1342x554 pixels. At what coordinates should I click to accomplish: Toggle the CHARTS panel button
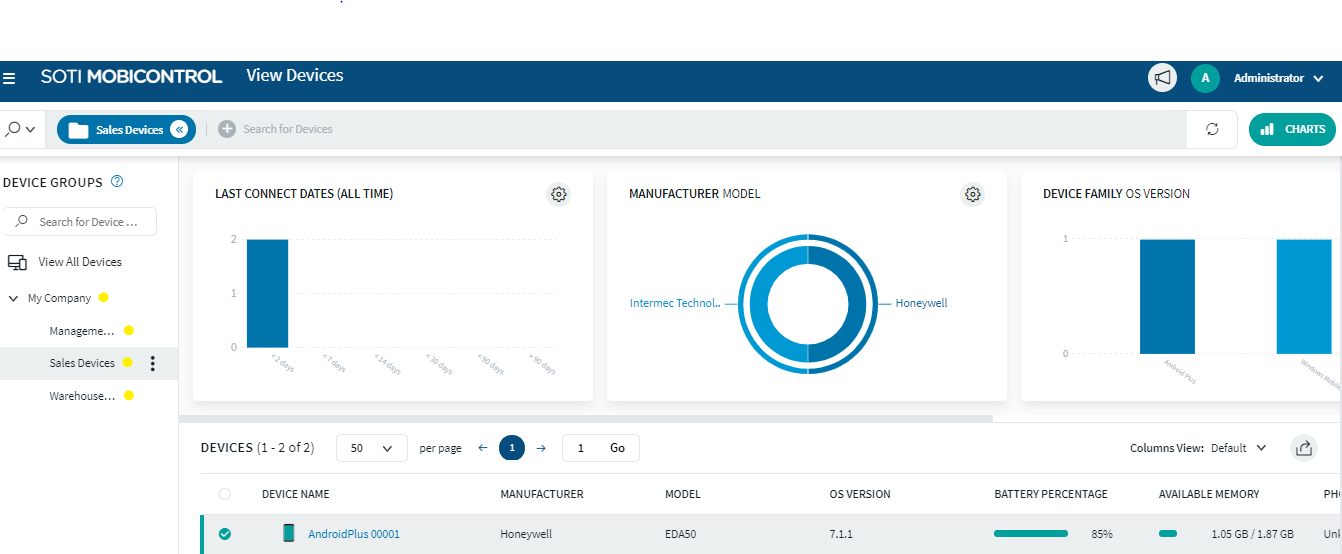point(1292,129)
